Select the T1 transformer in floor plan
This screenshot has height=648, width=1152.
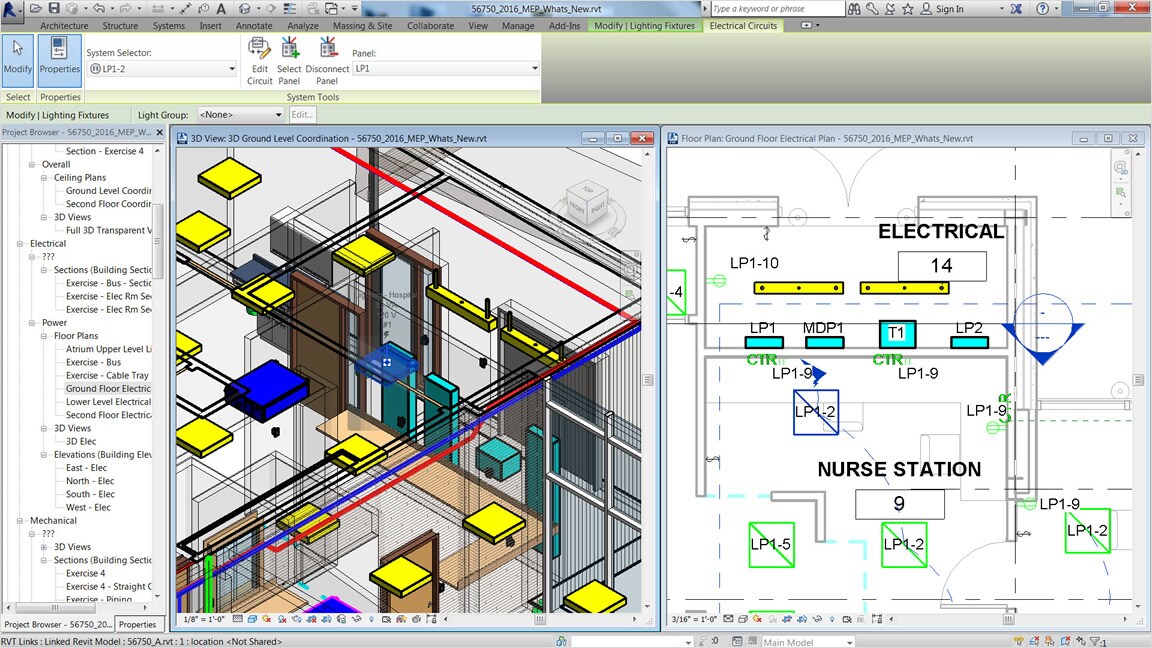coord(897,334)
